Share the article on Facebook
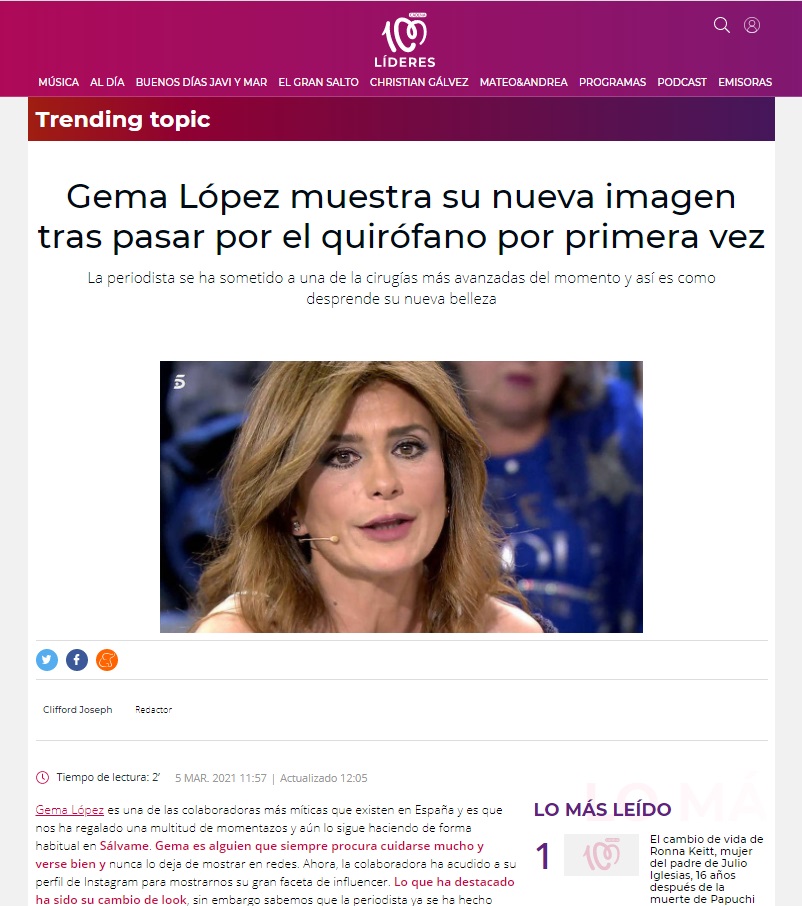The height and width of the screenshot is (906, 802). (77, 660)
